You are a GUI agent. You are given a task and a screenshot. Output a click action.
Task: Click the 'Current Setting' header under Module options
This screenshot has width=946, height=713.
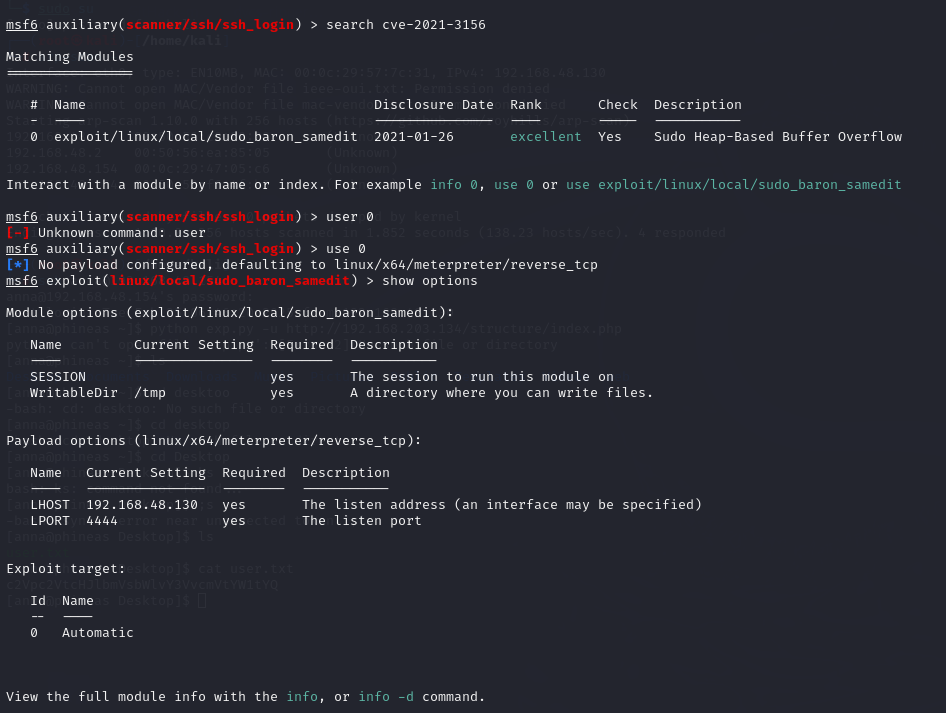click(x=194, y=345)
